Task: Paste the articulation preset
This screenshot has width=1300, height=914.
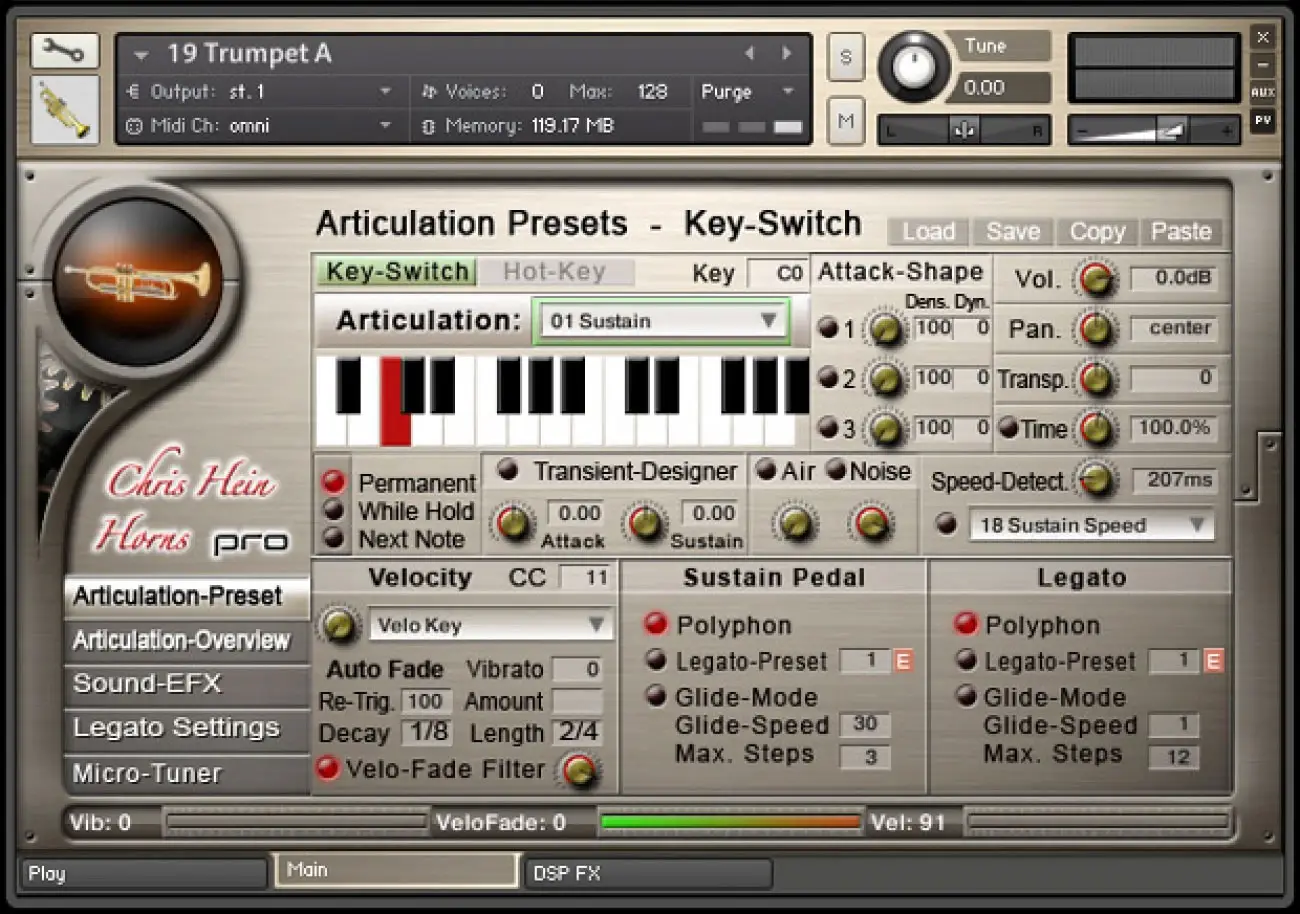Action: (1181, 232)
